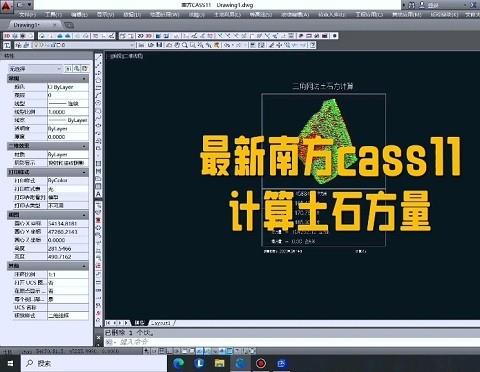This screenshot has height=372, width=480.
Task: Select the Line draw tool in vertical toolbar
Action: point(99,57)
